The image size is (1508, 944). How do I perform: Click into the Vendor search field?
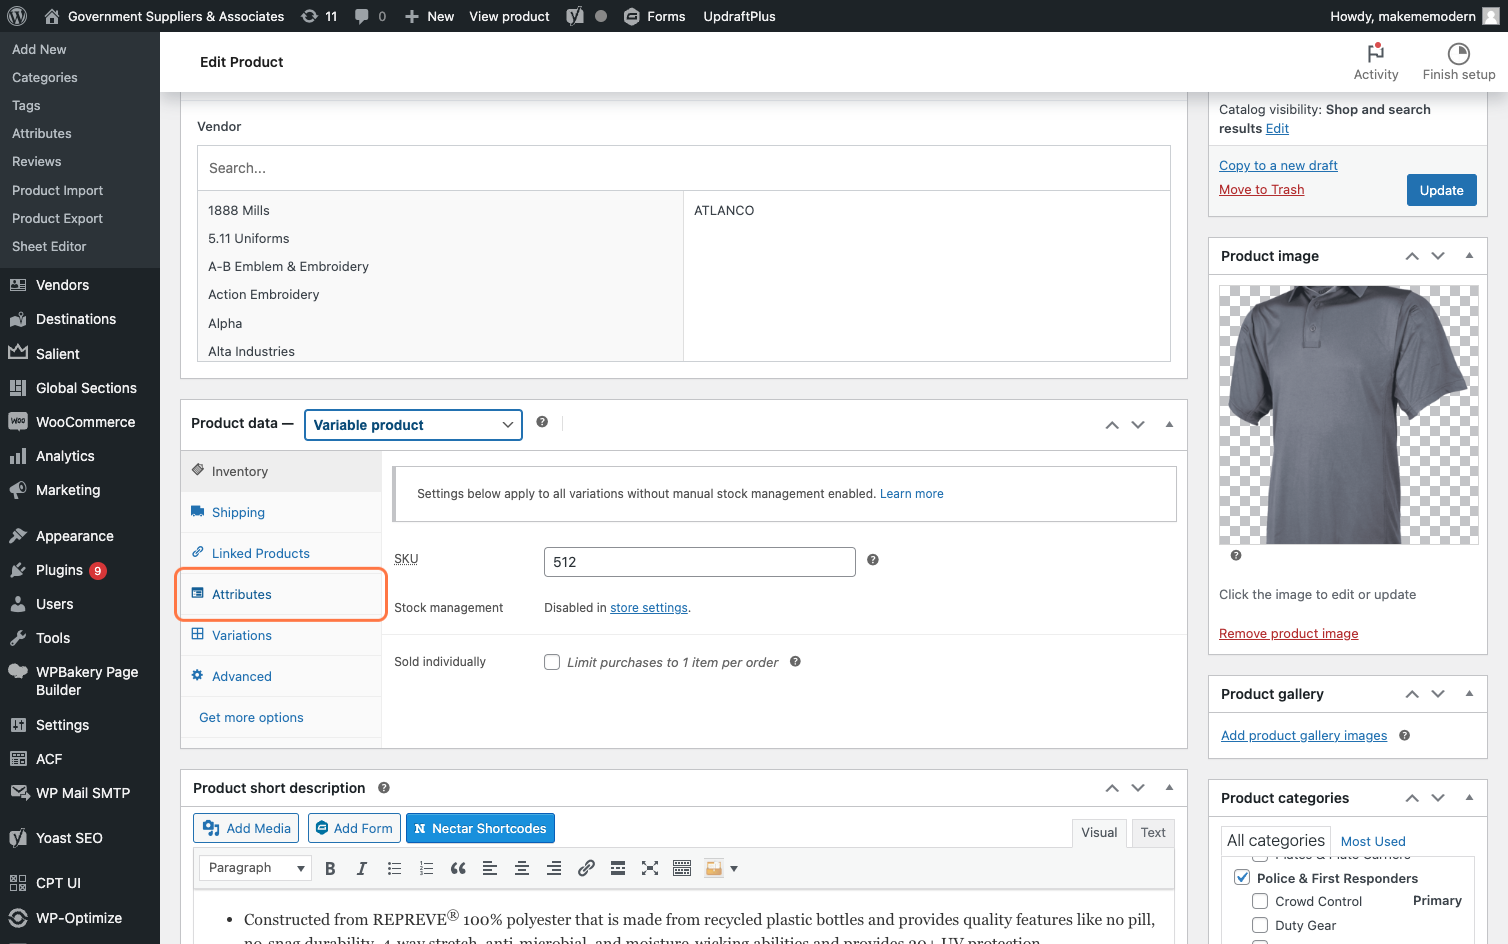[684, 168]
